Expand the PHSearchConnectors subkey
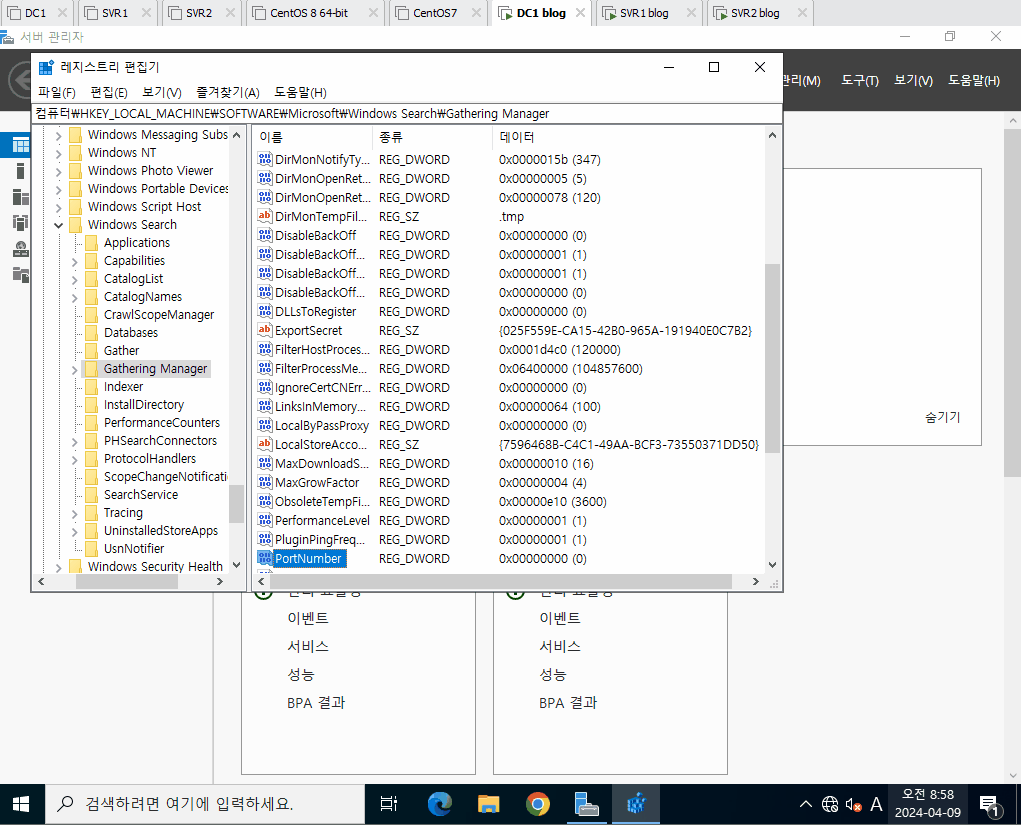This screenshot has height=825, width=1021. (x=74, y=442)
